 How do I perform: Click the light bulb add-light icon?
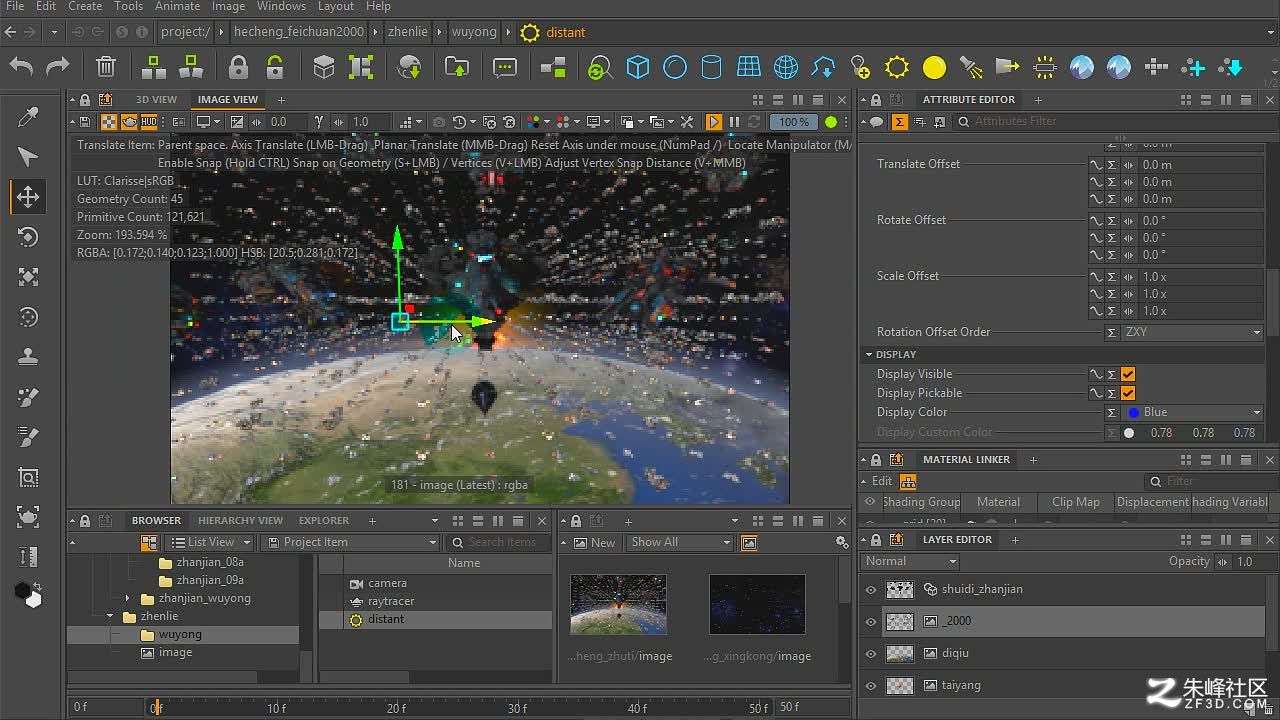pyautogui.click(x=860, y=67)
